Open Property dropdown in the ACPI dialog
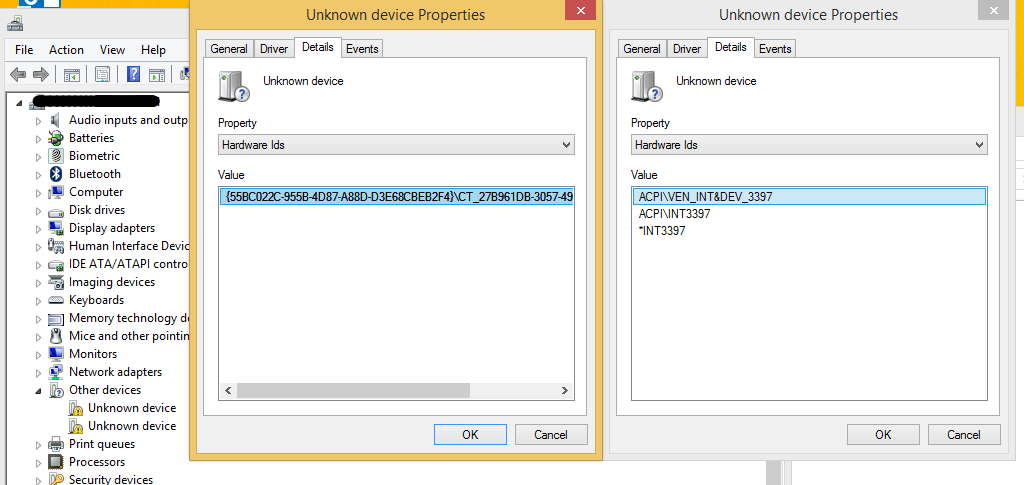 pos(809,145)
